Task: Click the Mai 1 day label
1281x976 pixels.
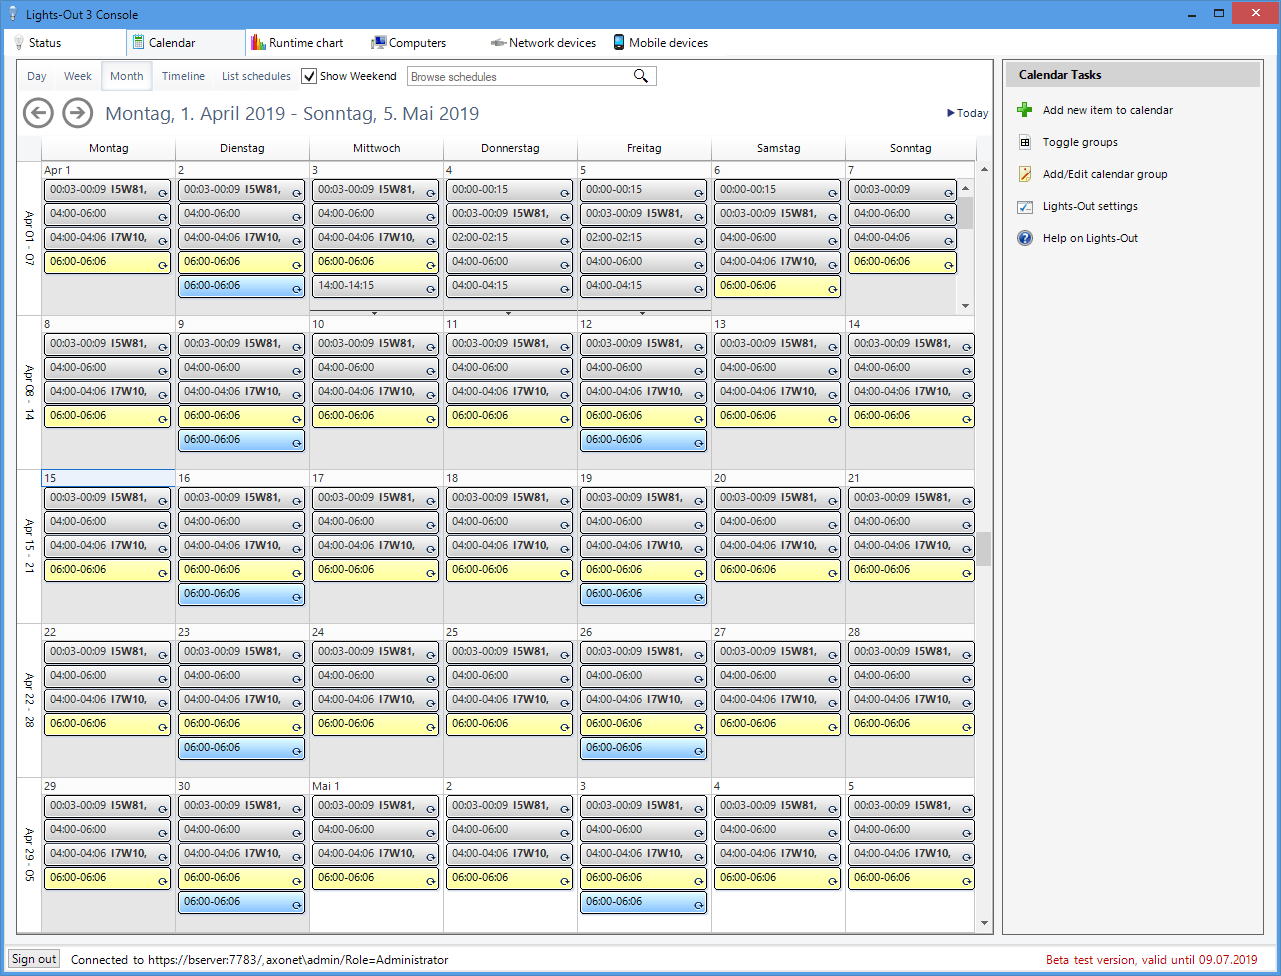Action: (x=326, y=786)
